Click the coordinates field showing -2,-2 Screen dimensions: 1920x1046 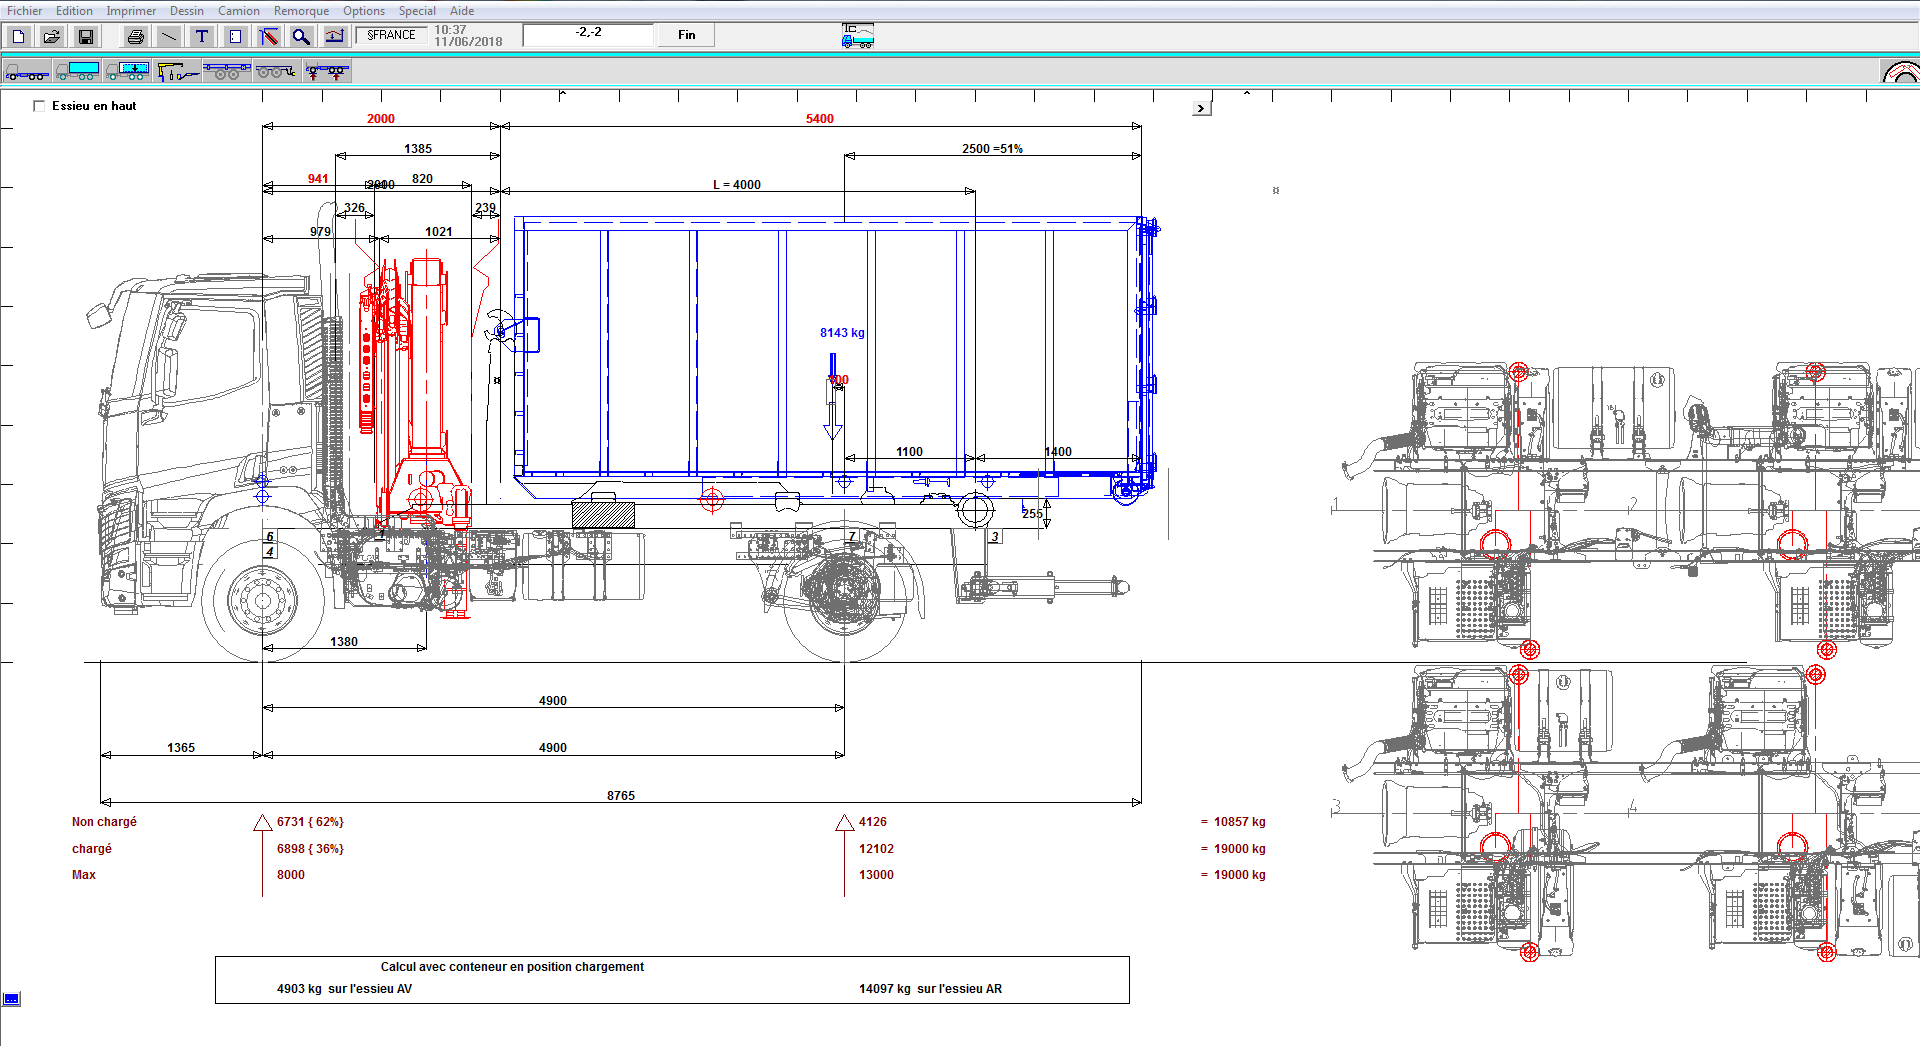click(x=588, y=34)
